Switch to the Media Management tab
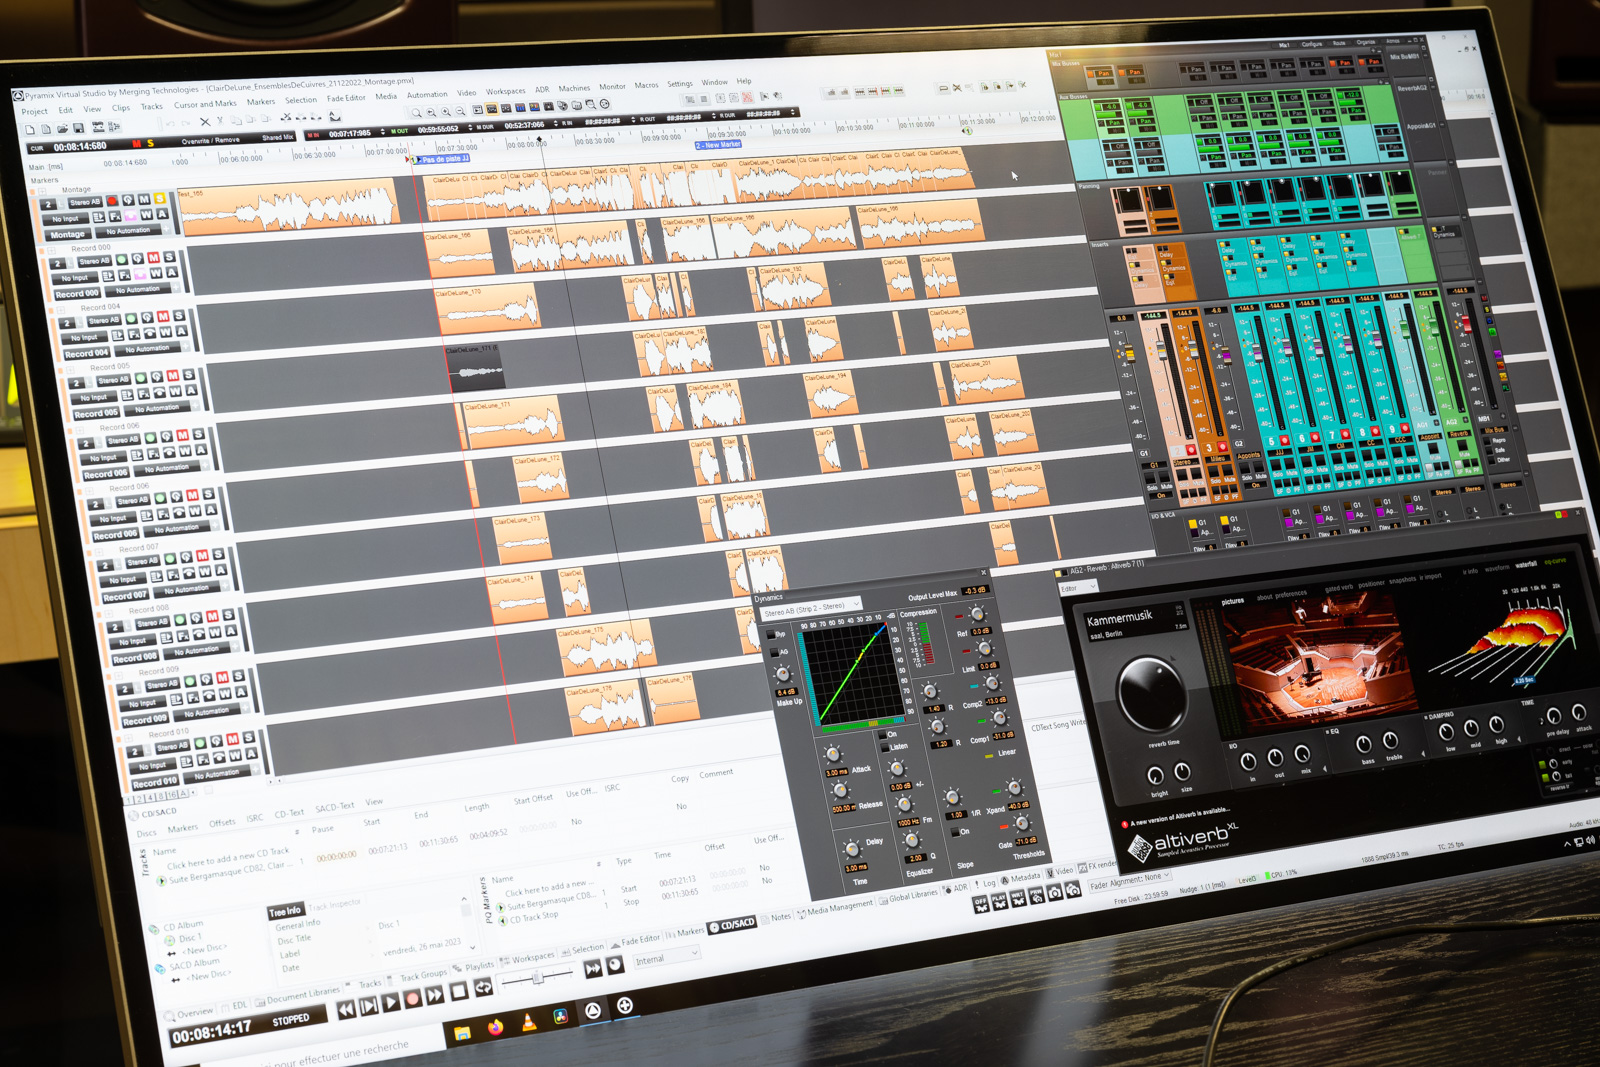The height and width of the screenshot is (1067, 1600). tap(836, 908)
